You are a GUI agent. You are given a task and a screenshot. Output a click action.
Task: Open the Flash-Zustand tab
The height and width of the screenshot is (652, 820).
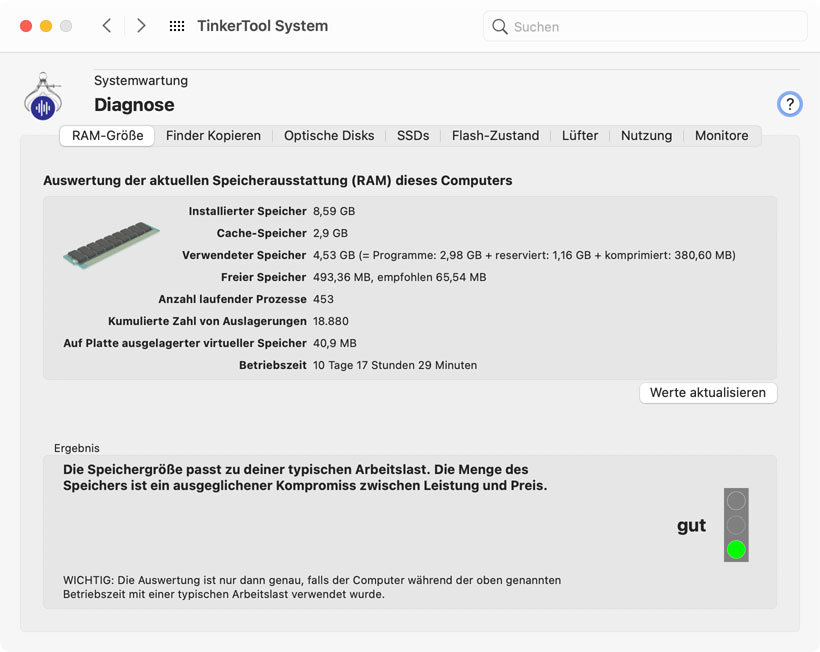495,136
